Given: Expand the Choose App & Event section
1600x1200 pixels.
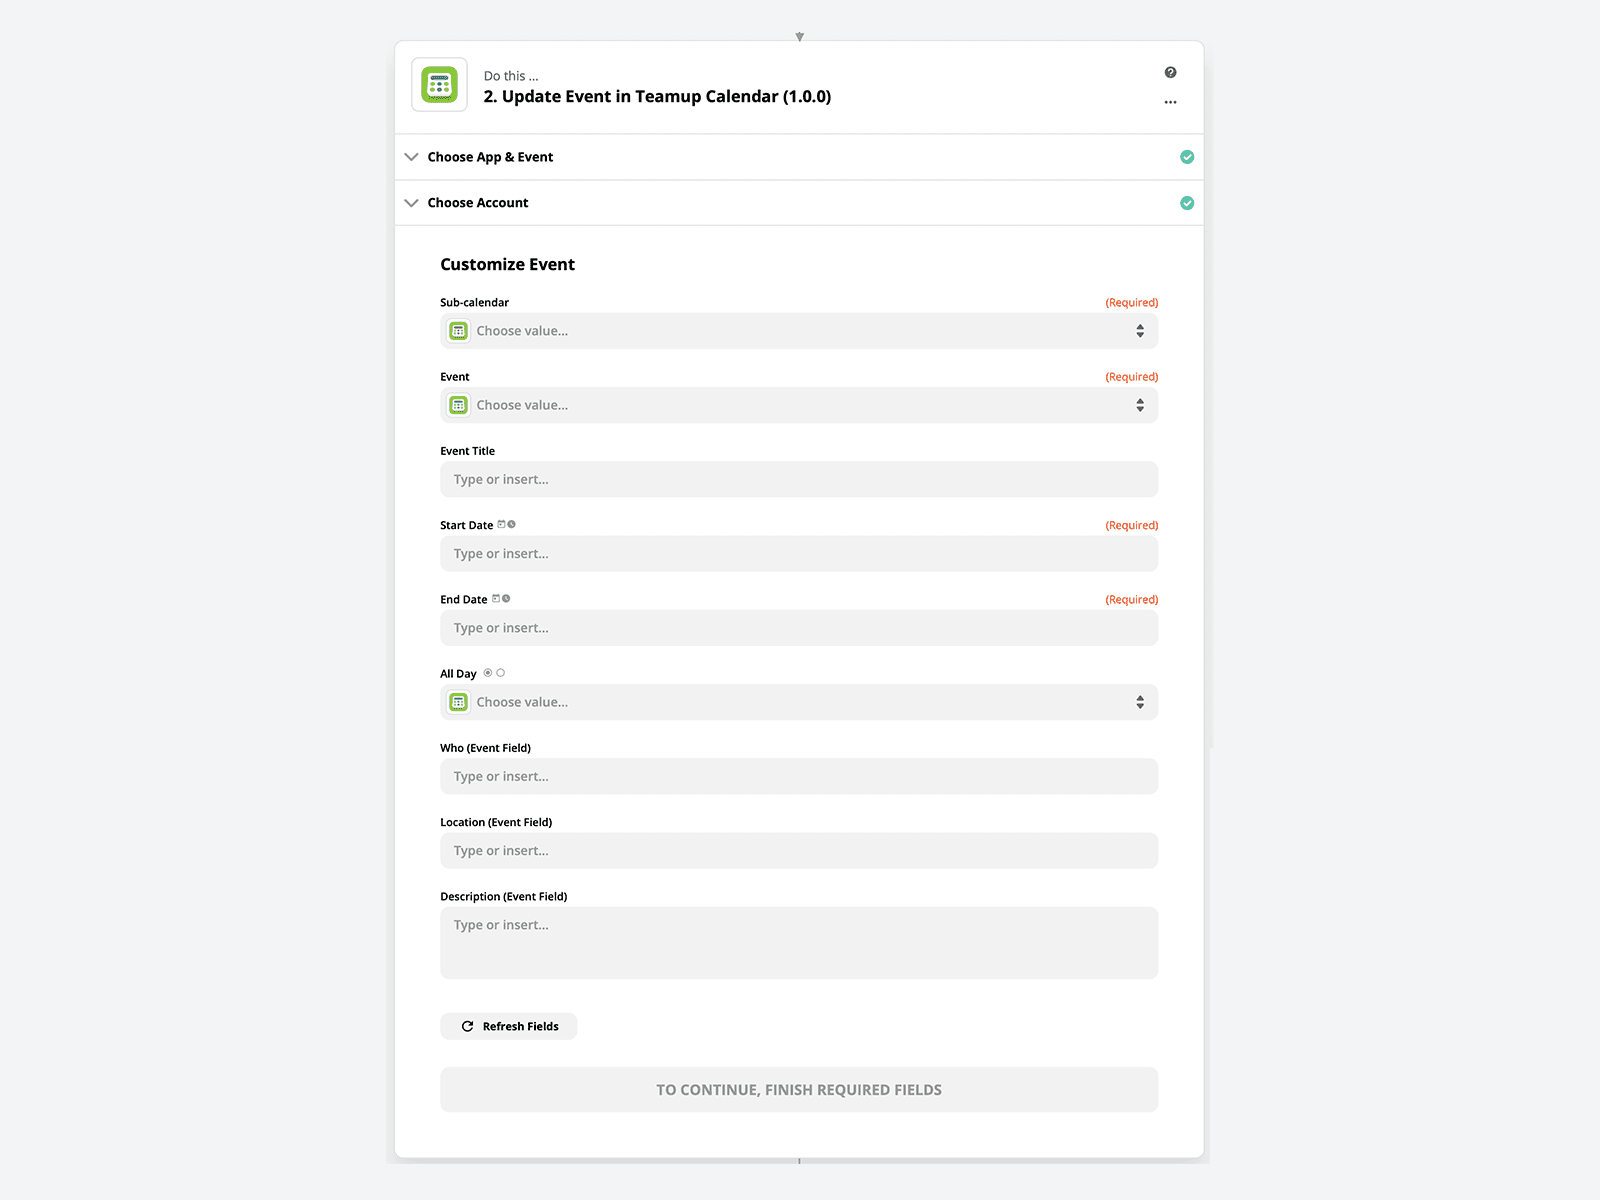Looking at the screenshot, I should point(799,157).
